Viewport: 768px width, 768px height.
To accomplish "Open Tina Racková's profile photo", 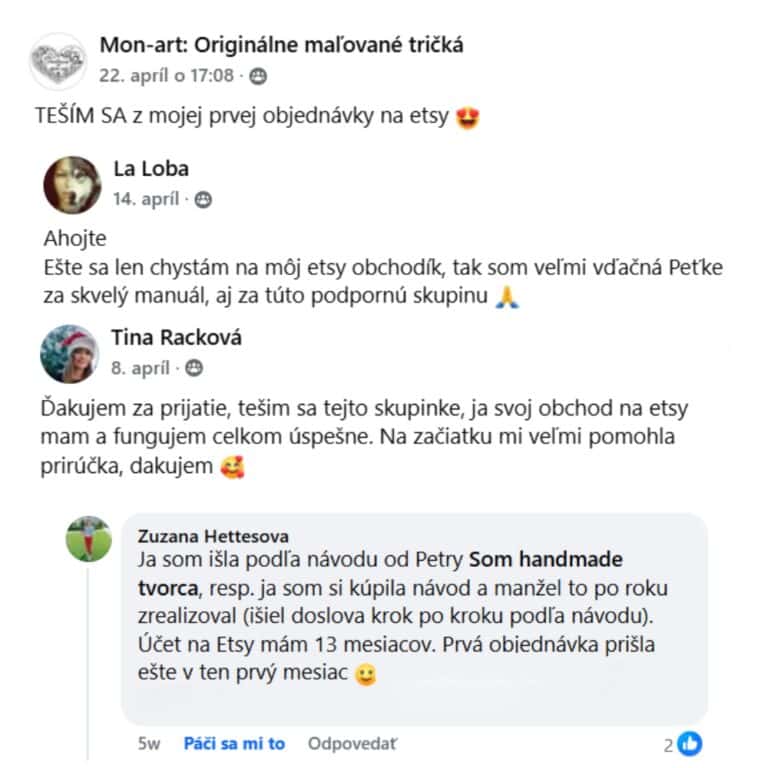I will click(70, 354).
